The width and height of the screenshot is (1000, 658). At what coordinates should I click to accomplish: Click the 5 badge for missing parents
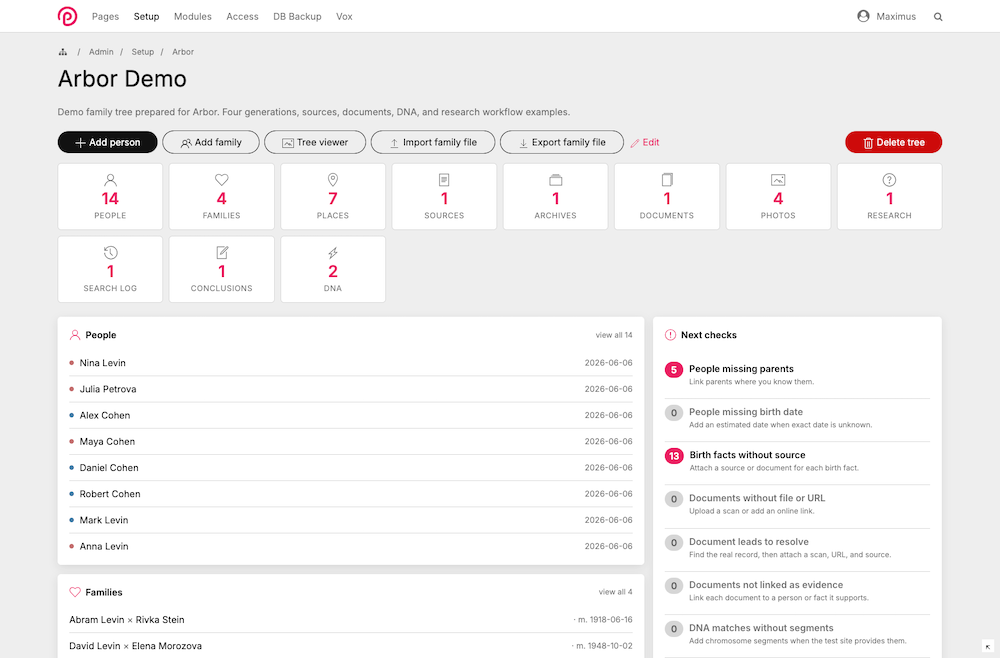(673, 370)
